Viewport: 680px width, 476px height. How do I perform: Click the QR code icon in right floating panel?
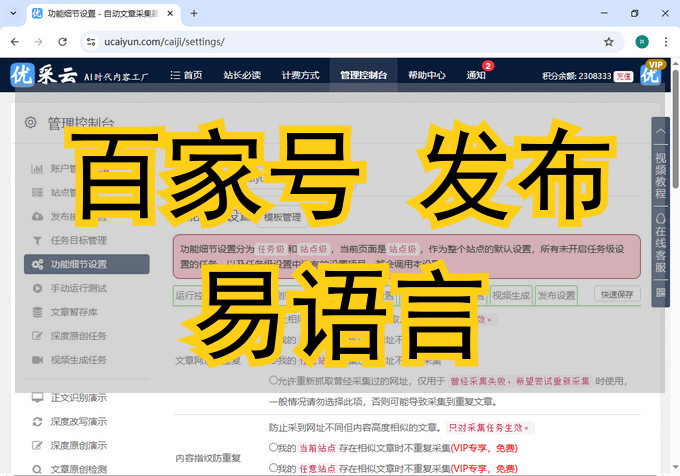[660, 293]
